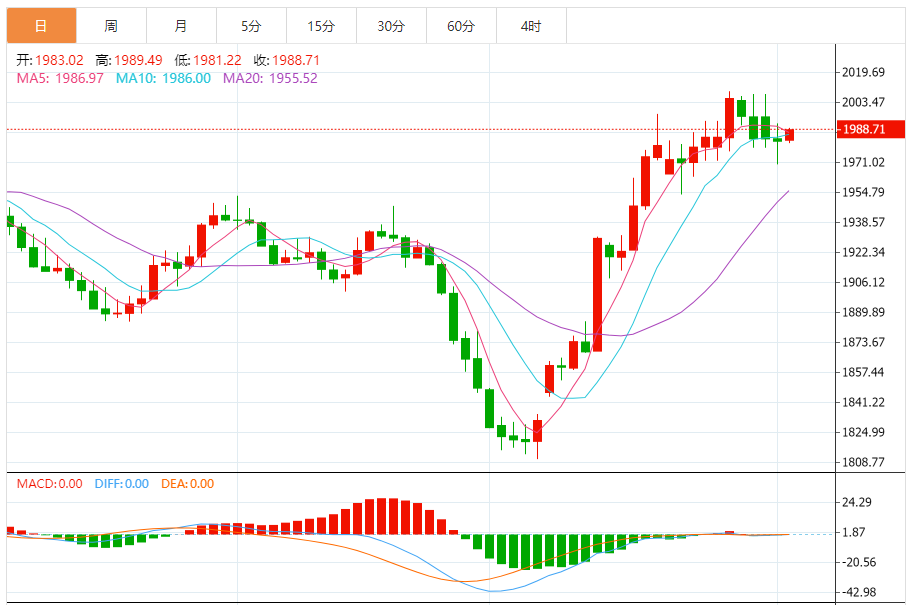Click the 1857.44 price axis label
This screenshot has height=605, width=915.
point(863,372)
